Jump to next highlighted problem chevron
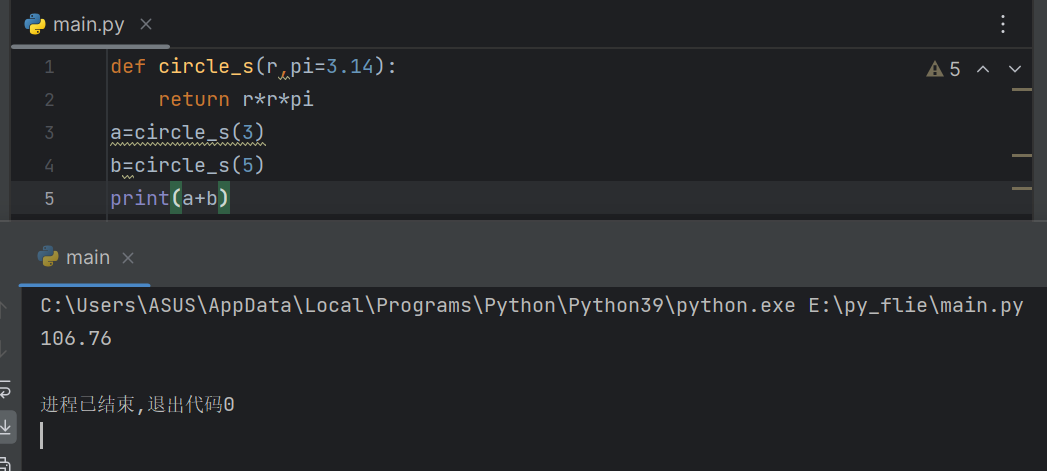Screen dimensions: 1047x471 coord(1015,69)
